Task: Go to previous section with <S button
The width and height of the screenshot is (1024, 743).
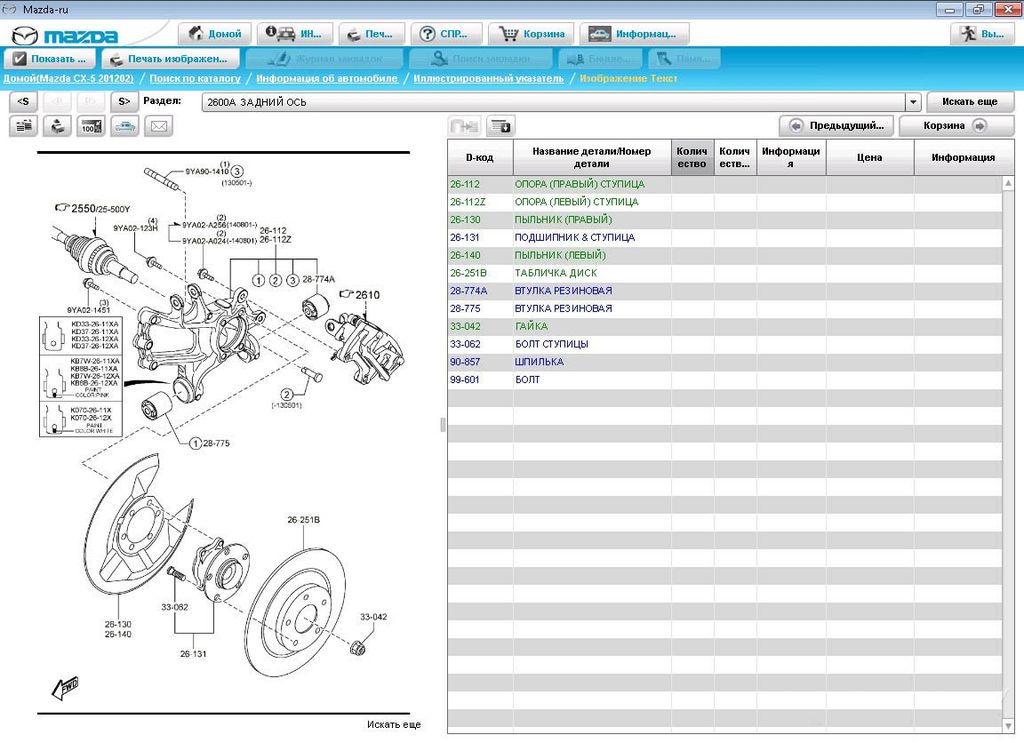Action: click(24, 101)
